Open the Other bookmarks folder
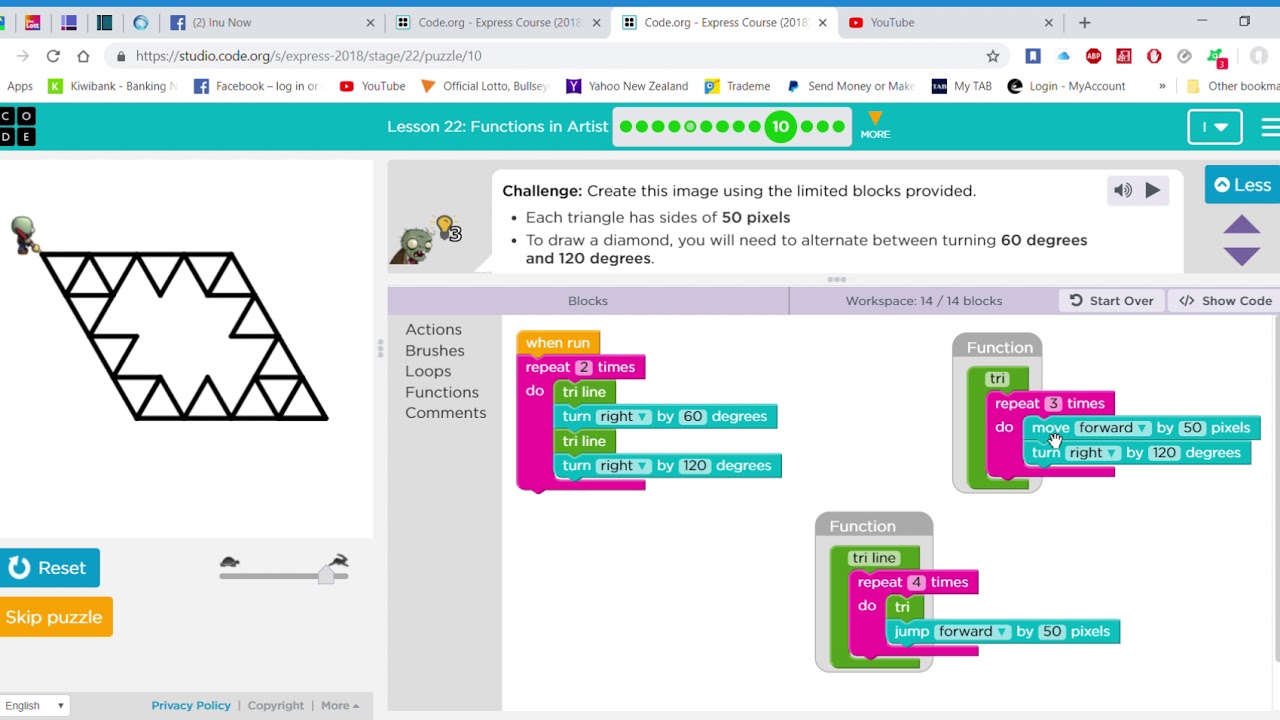This screenshot has height=720, width=1280. (x=1232, y=86)
